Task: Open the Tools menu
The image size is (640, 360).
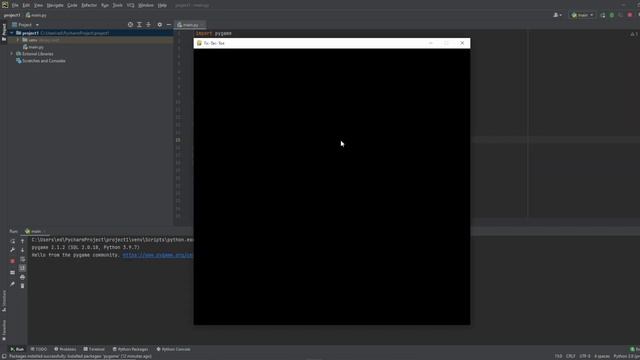Action: coord(118,5)
